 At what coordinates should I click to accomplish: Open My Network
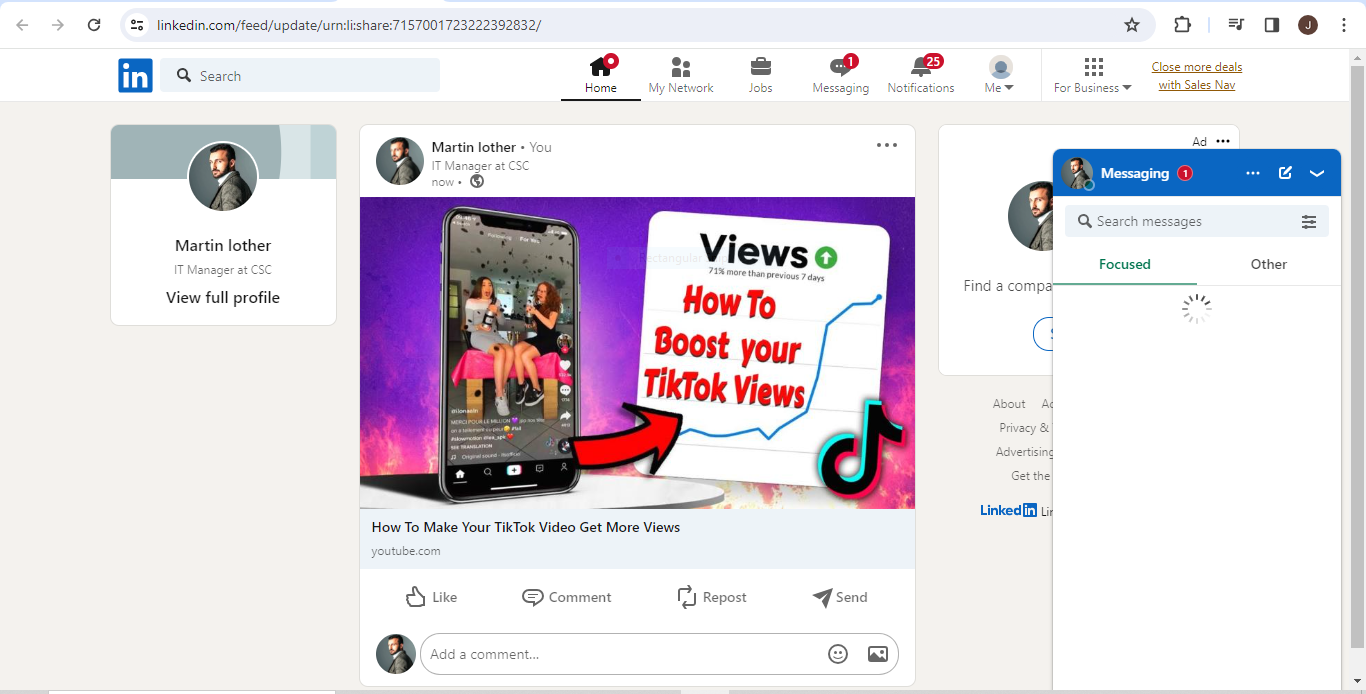681,75
